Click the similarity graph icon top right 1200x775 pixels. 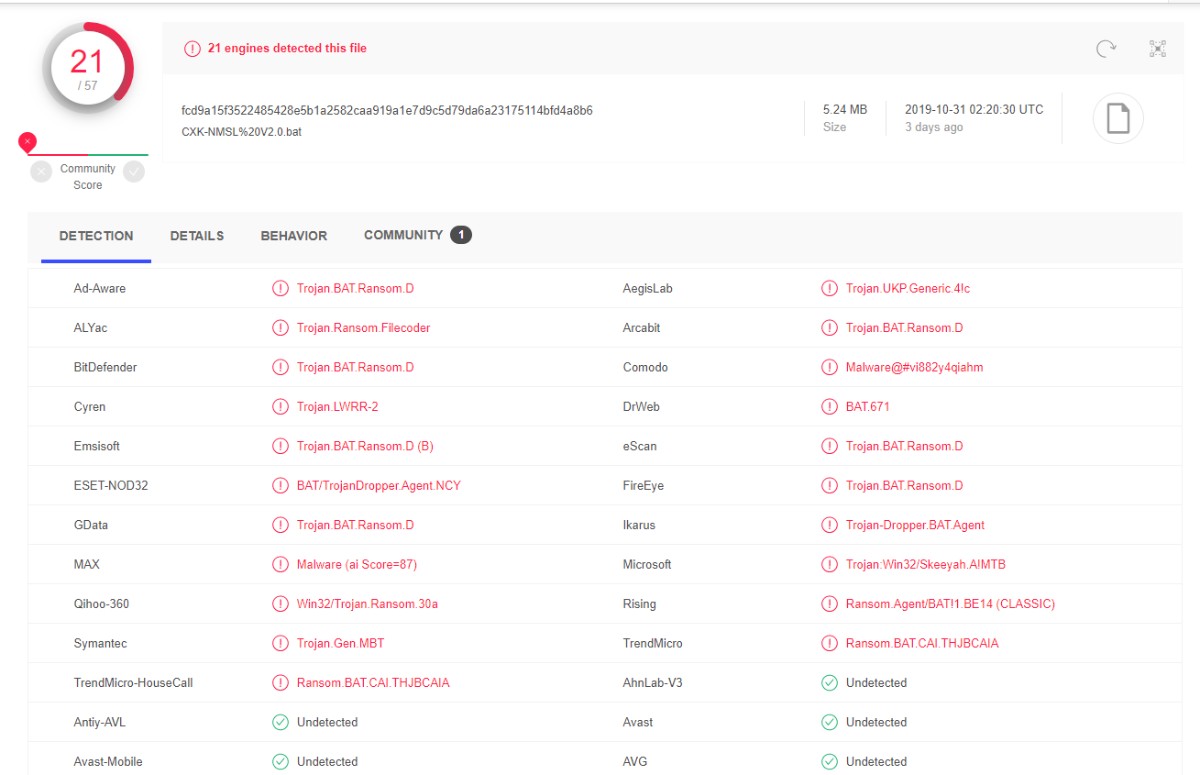pos(1158,48)
